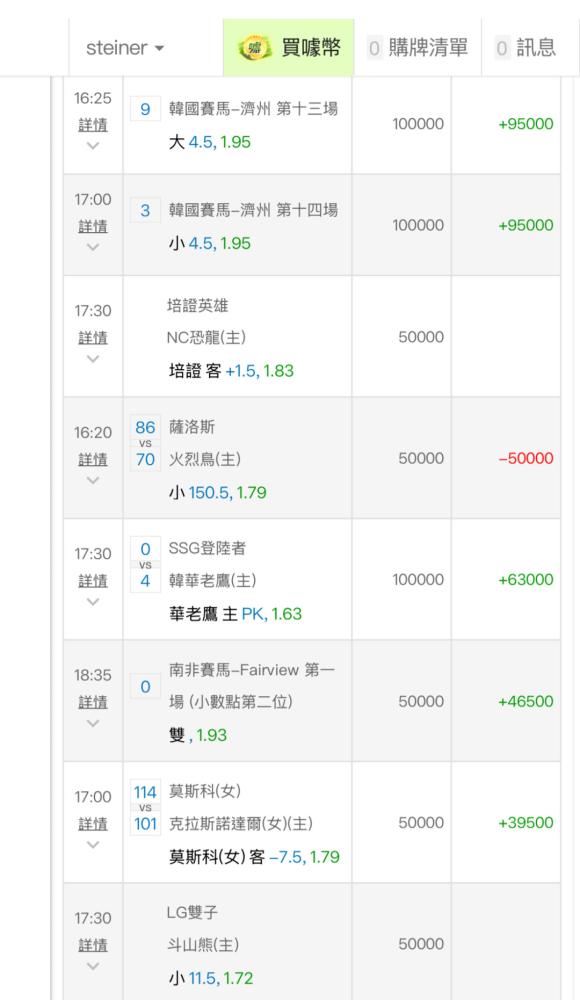The width and height of the screenshot is (580, 1000).
Task: Expand chevron under 16:20 薩洛斯 row
Action: [x=93, y=480]
